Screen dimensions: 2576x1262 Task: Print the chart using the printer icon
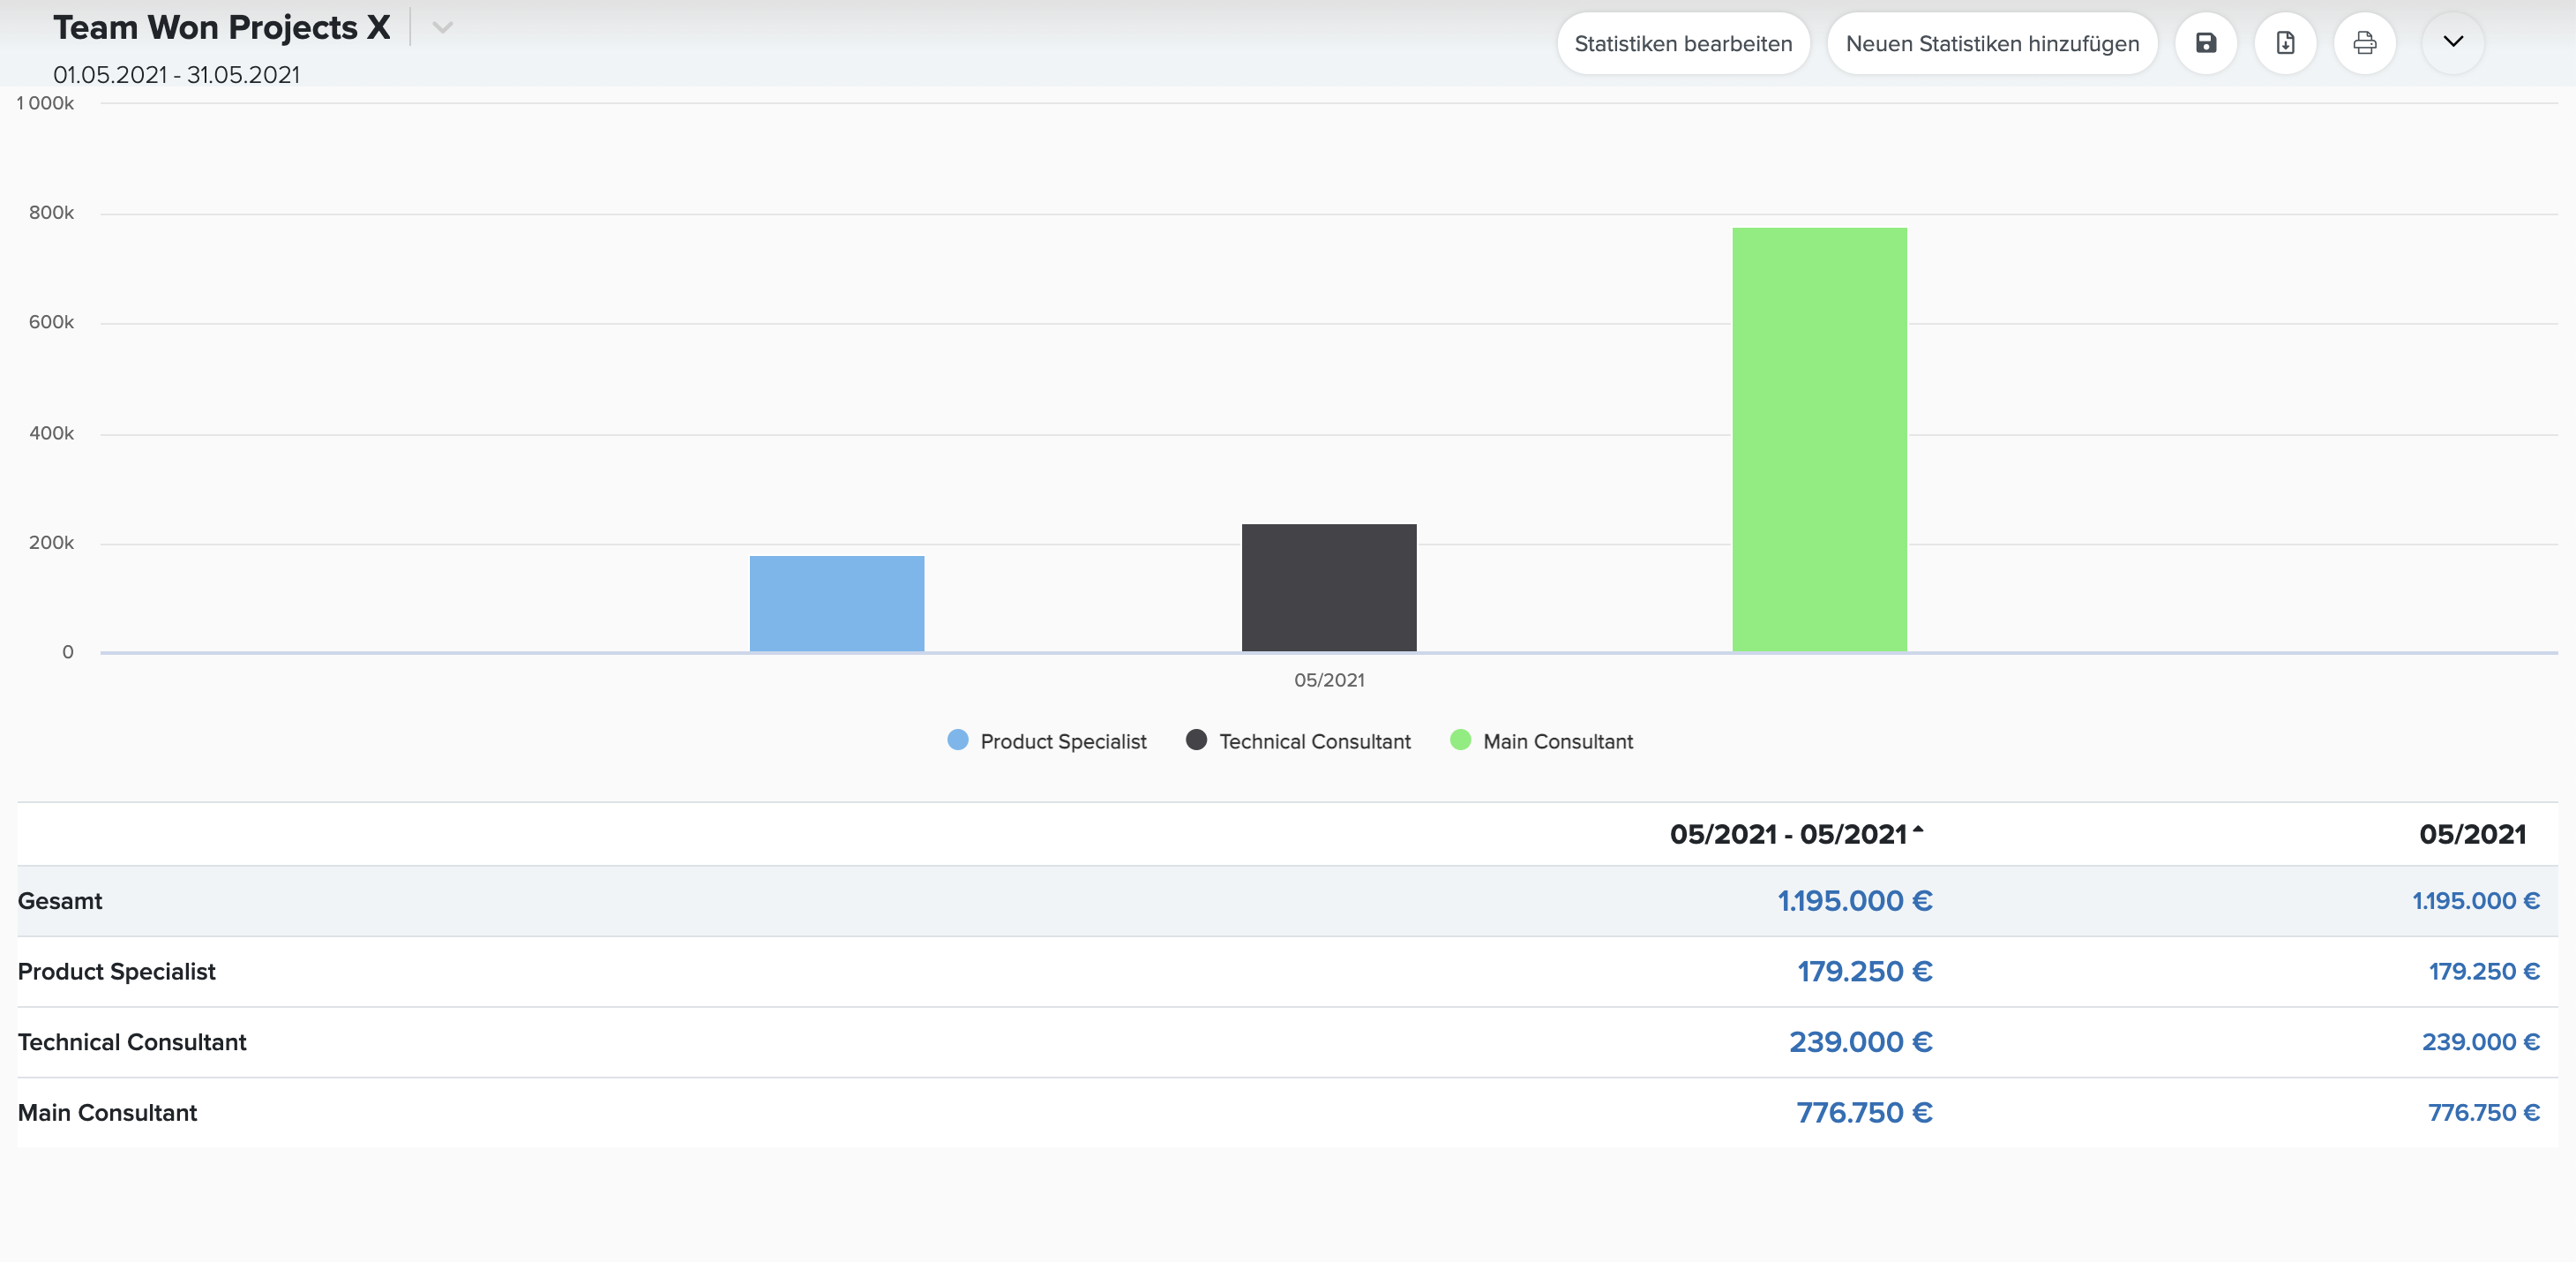click(2364, 43)
